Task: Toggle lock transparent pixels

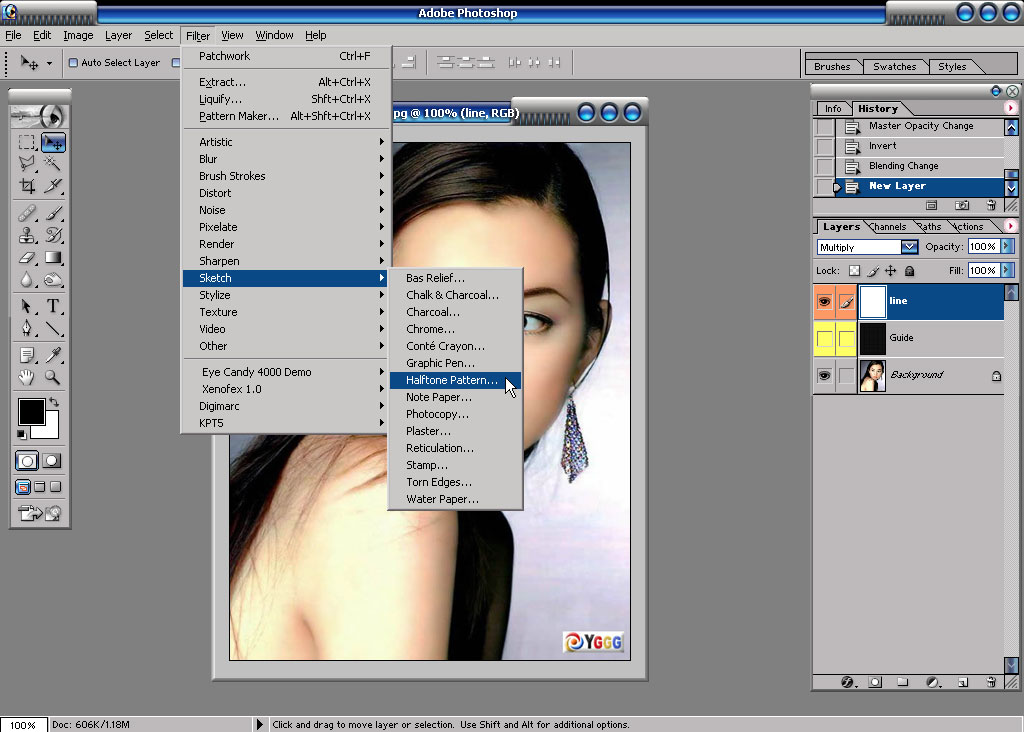Action: 854,271
